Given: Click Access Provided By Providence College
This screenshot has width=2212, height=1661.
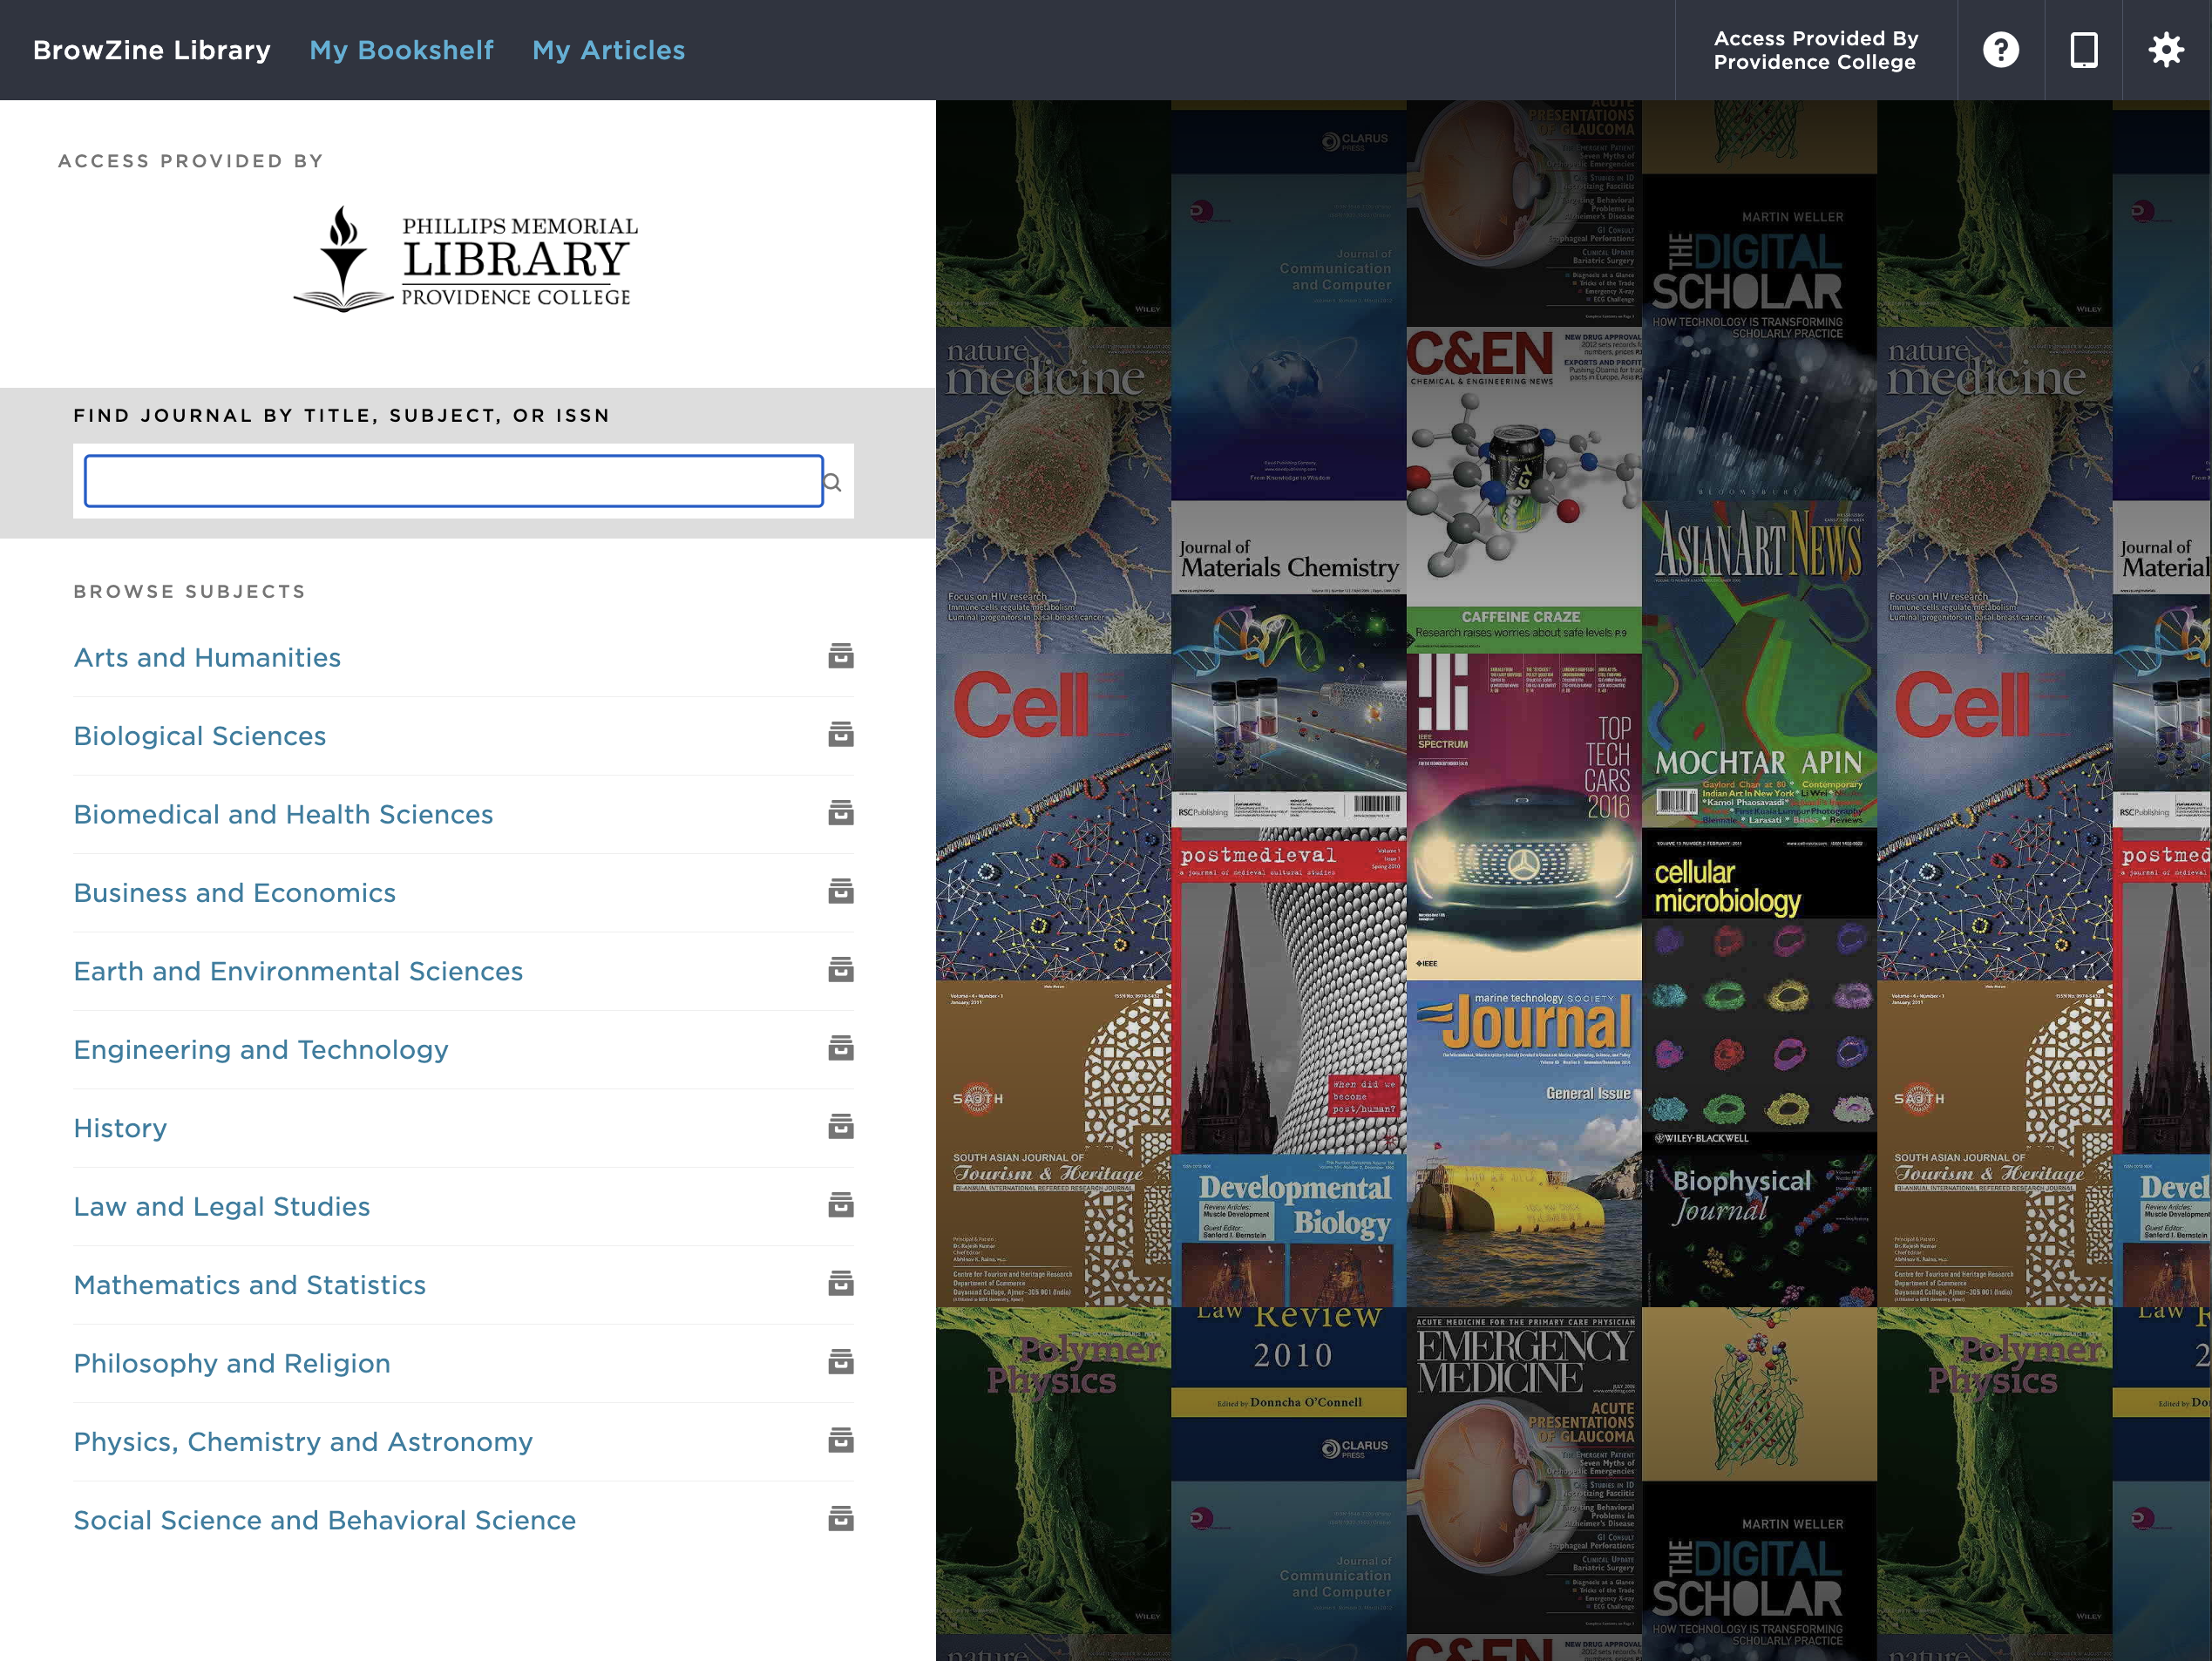Looking at the screenshot, I should [1815, 50].
